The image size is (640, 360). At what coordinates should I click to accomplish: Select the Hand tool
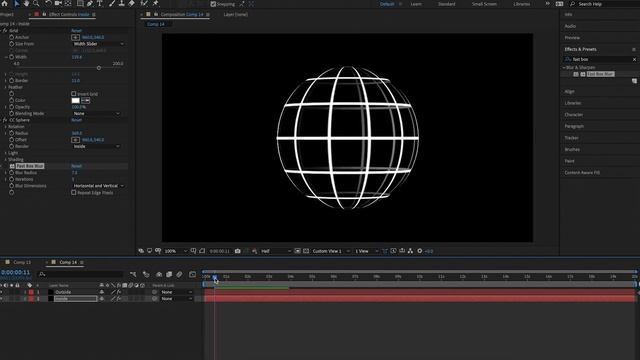point(27,3)
